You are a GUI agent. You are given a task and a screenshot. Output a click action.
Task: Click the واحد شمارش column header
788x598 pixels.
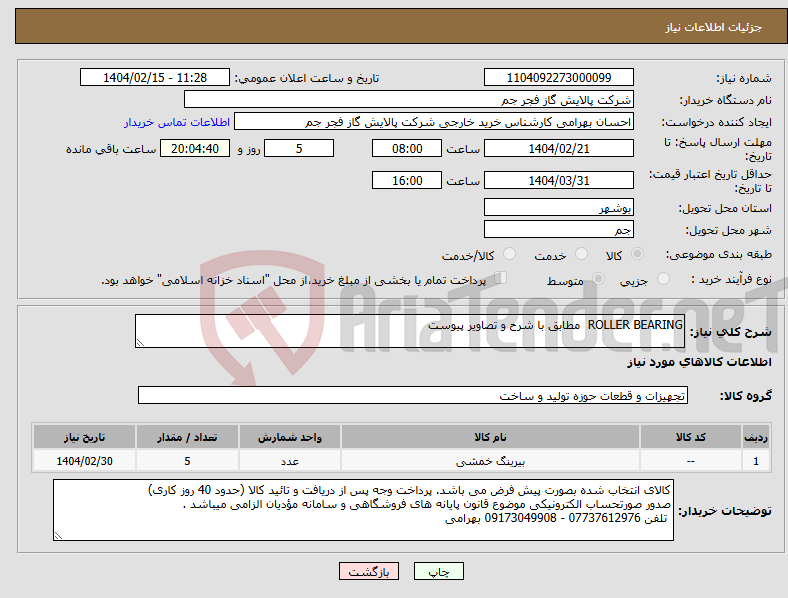click(x=289, y=437)
